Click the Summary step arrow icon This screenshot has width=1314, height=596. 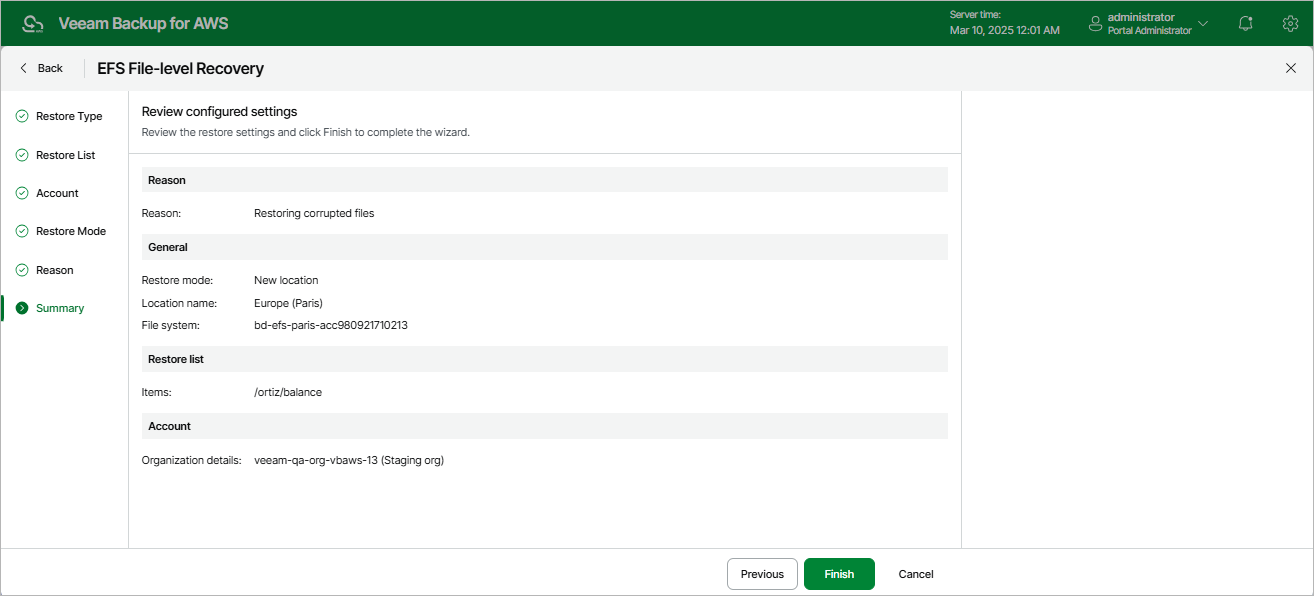22,308
